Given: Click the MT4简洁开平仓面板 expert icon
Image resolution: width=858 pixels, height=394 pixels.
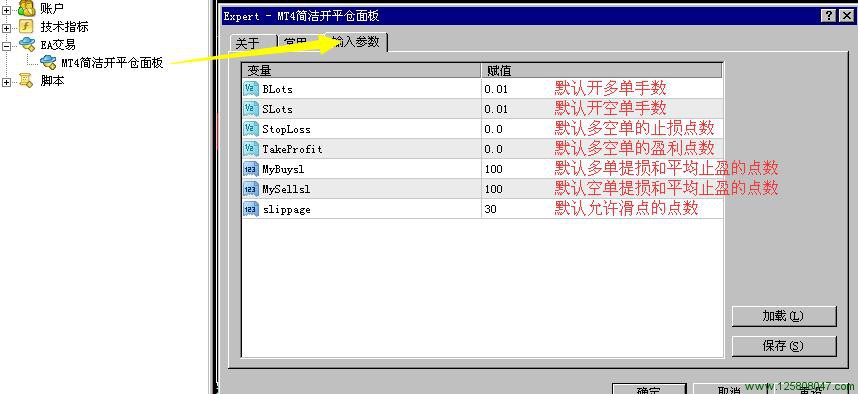Looking at the screenshot, I should click(48, 62).
